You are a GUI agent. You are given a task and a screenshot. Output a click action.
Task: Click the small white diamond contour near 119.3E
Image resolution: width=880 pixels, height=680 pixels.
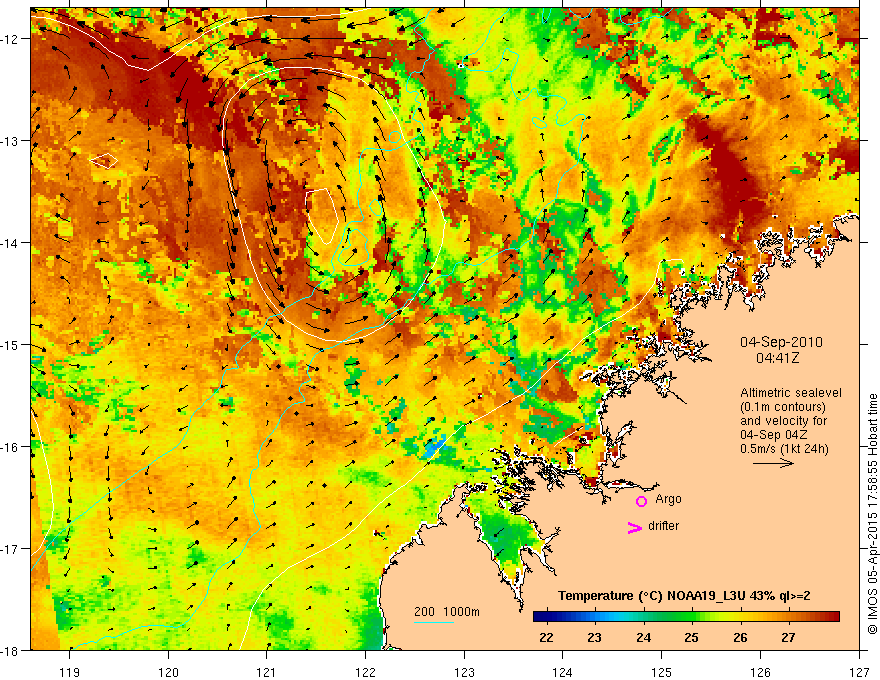tap(104, 161)
